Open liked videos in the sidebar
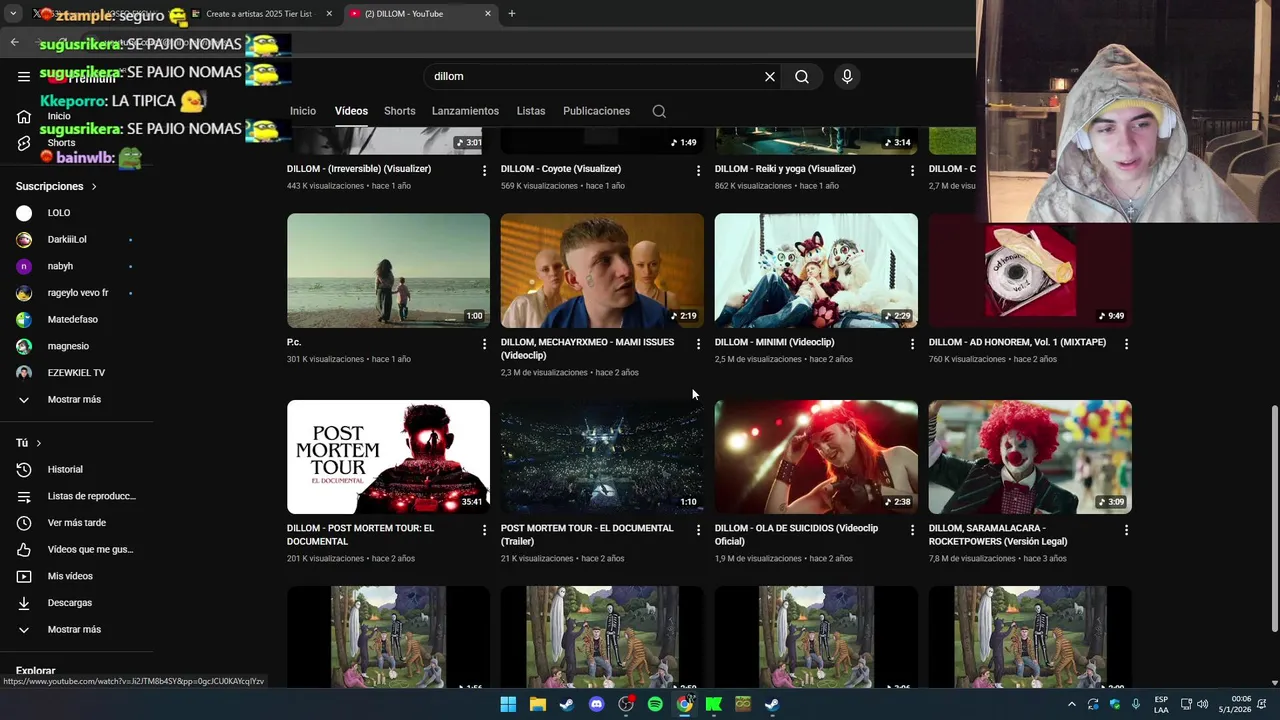The height and width of the screenshot is (720, 1280). click(x=76, y=550)
